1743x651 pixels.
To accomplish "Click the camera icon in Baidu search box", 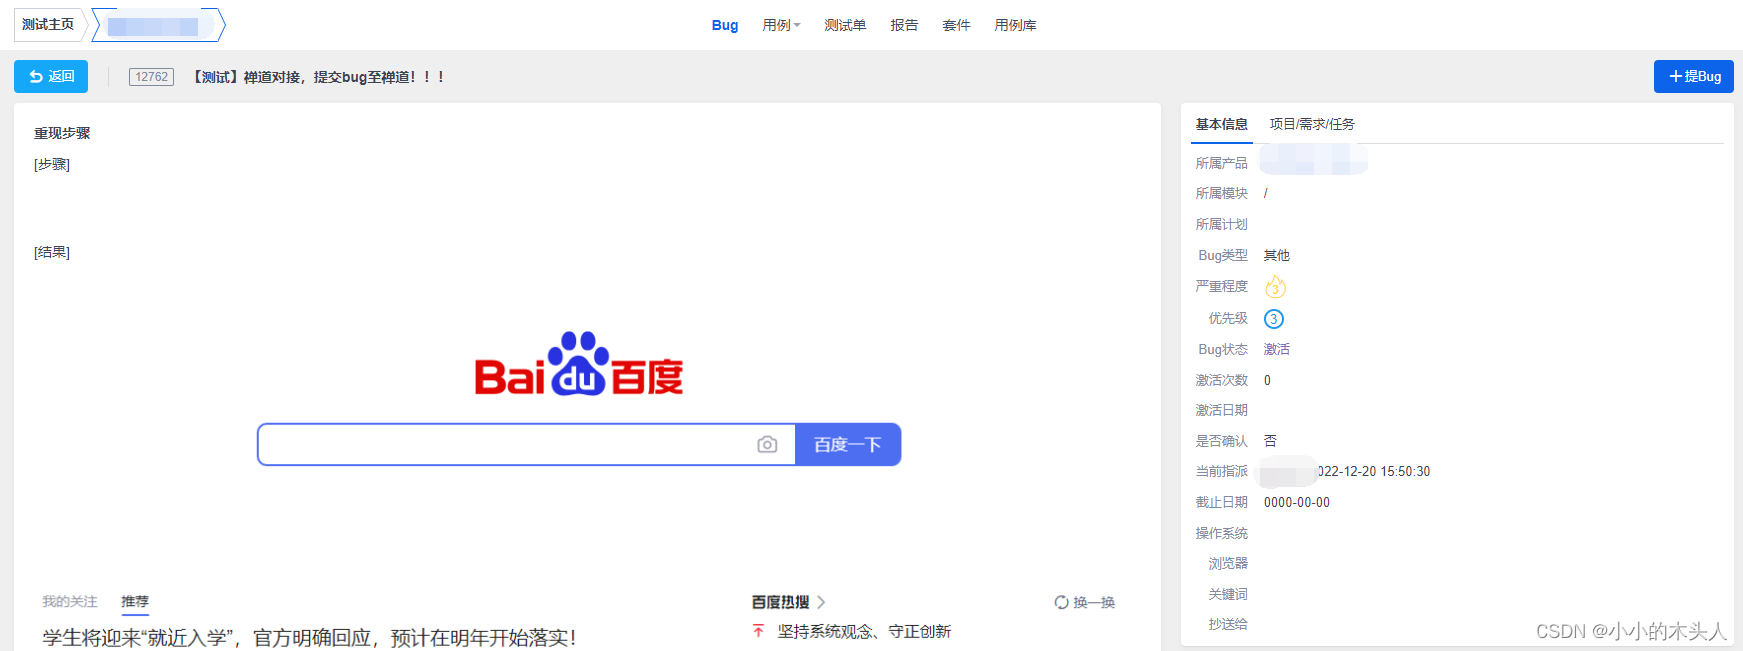I will 767,444.
